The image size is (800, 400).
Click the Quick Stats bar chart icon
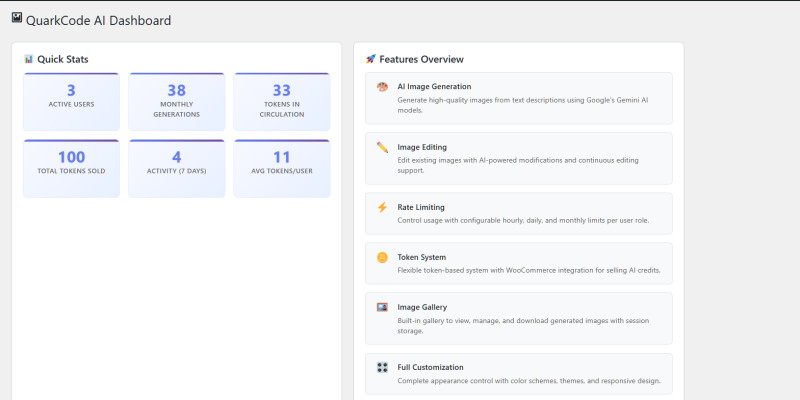click(x=29, y=59)
